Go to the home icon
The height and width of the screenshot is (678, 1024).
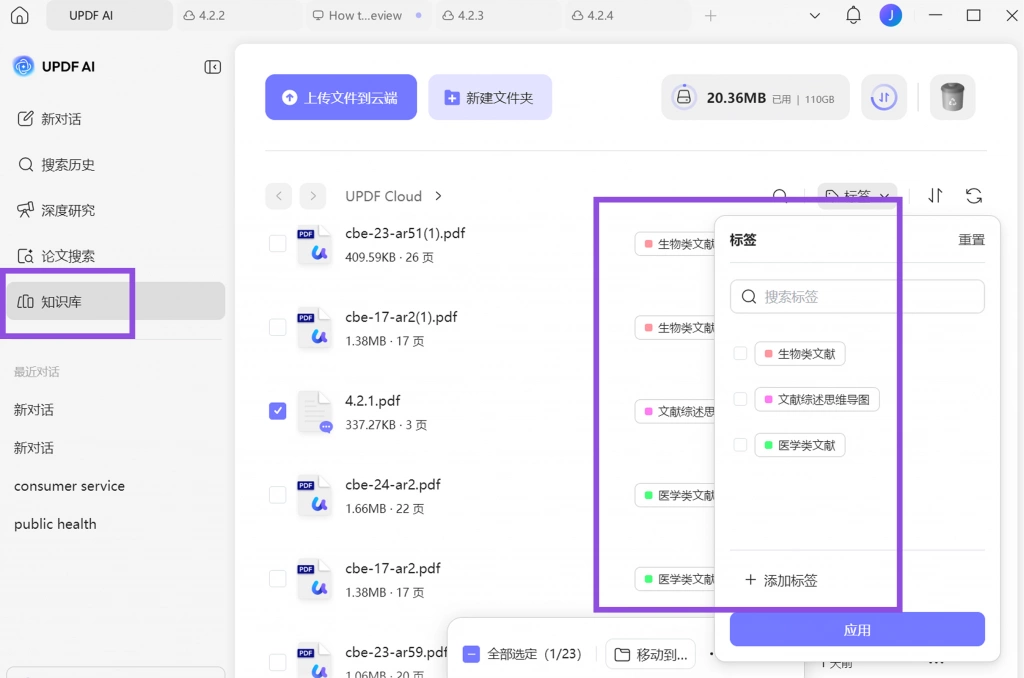[20, 15]
